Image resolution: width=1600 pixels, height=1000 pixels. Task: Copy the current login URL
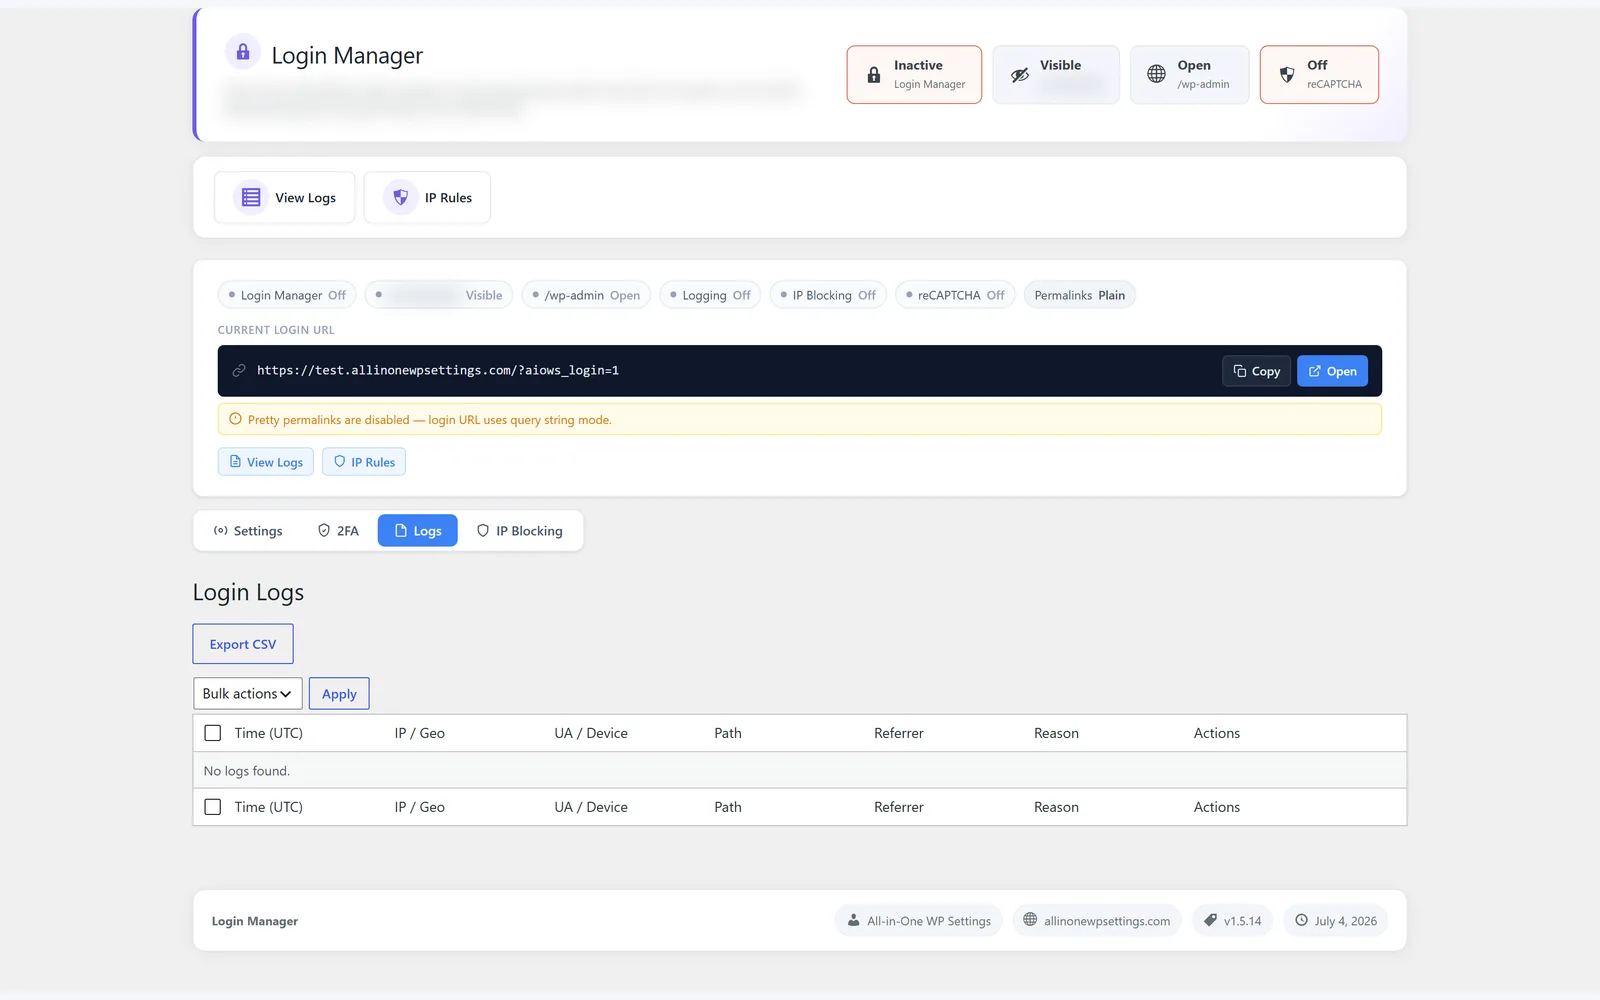pyautogui.click(x=1257, y=371)
